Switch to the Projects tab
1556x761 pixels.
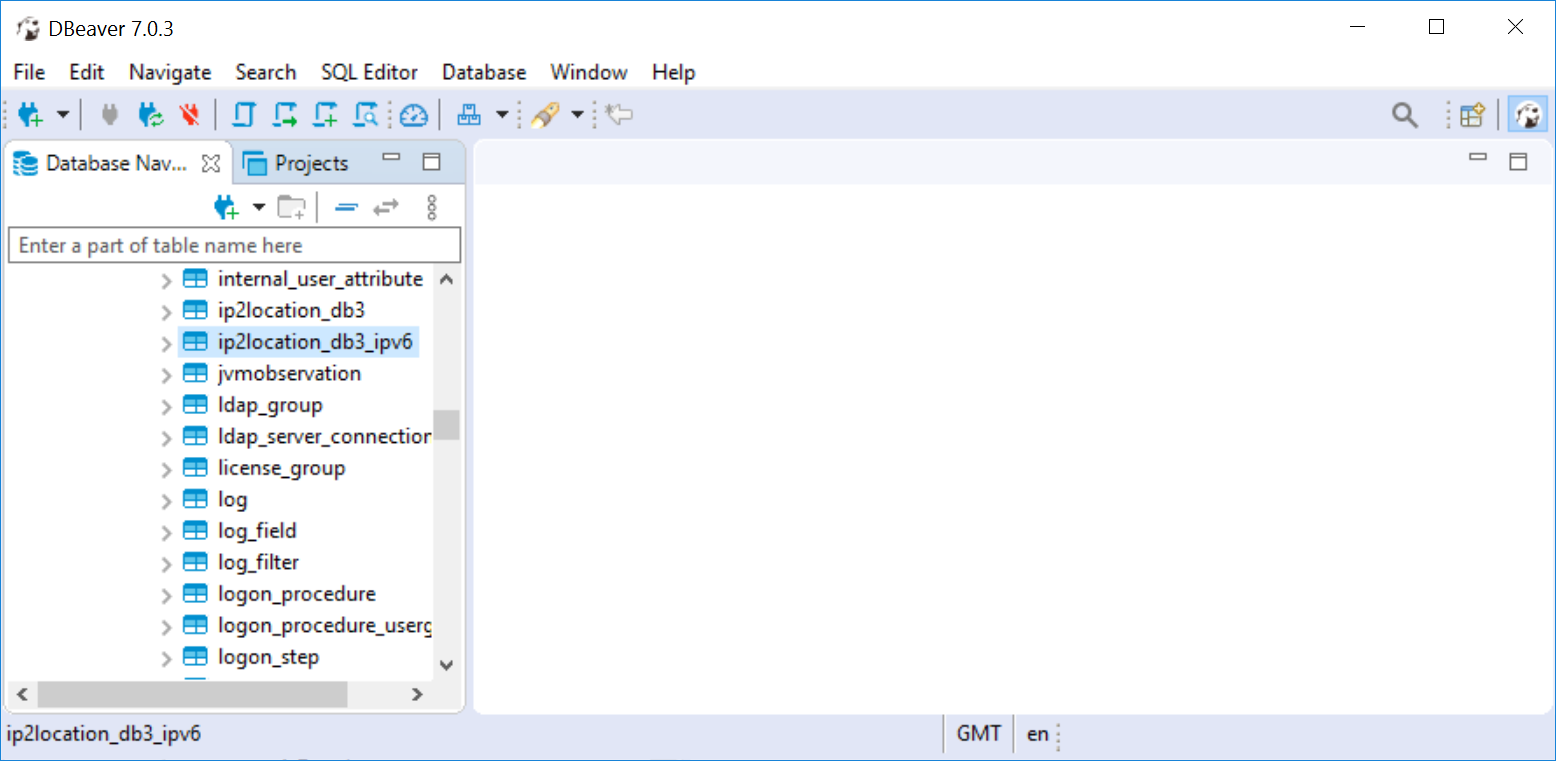(x=297, y=163)
